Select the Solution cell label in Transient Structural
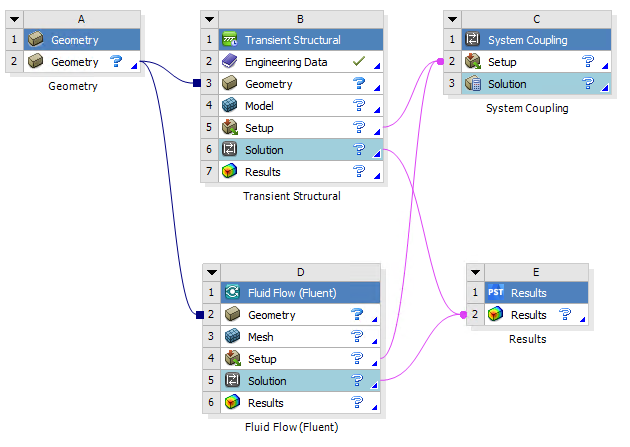Screen dimensions: 630x447 (x=264, y=150)
